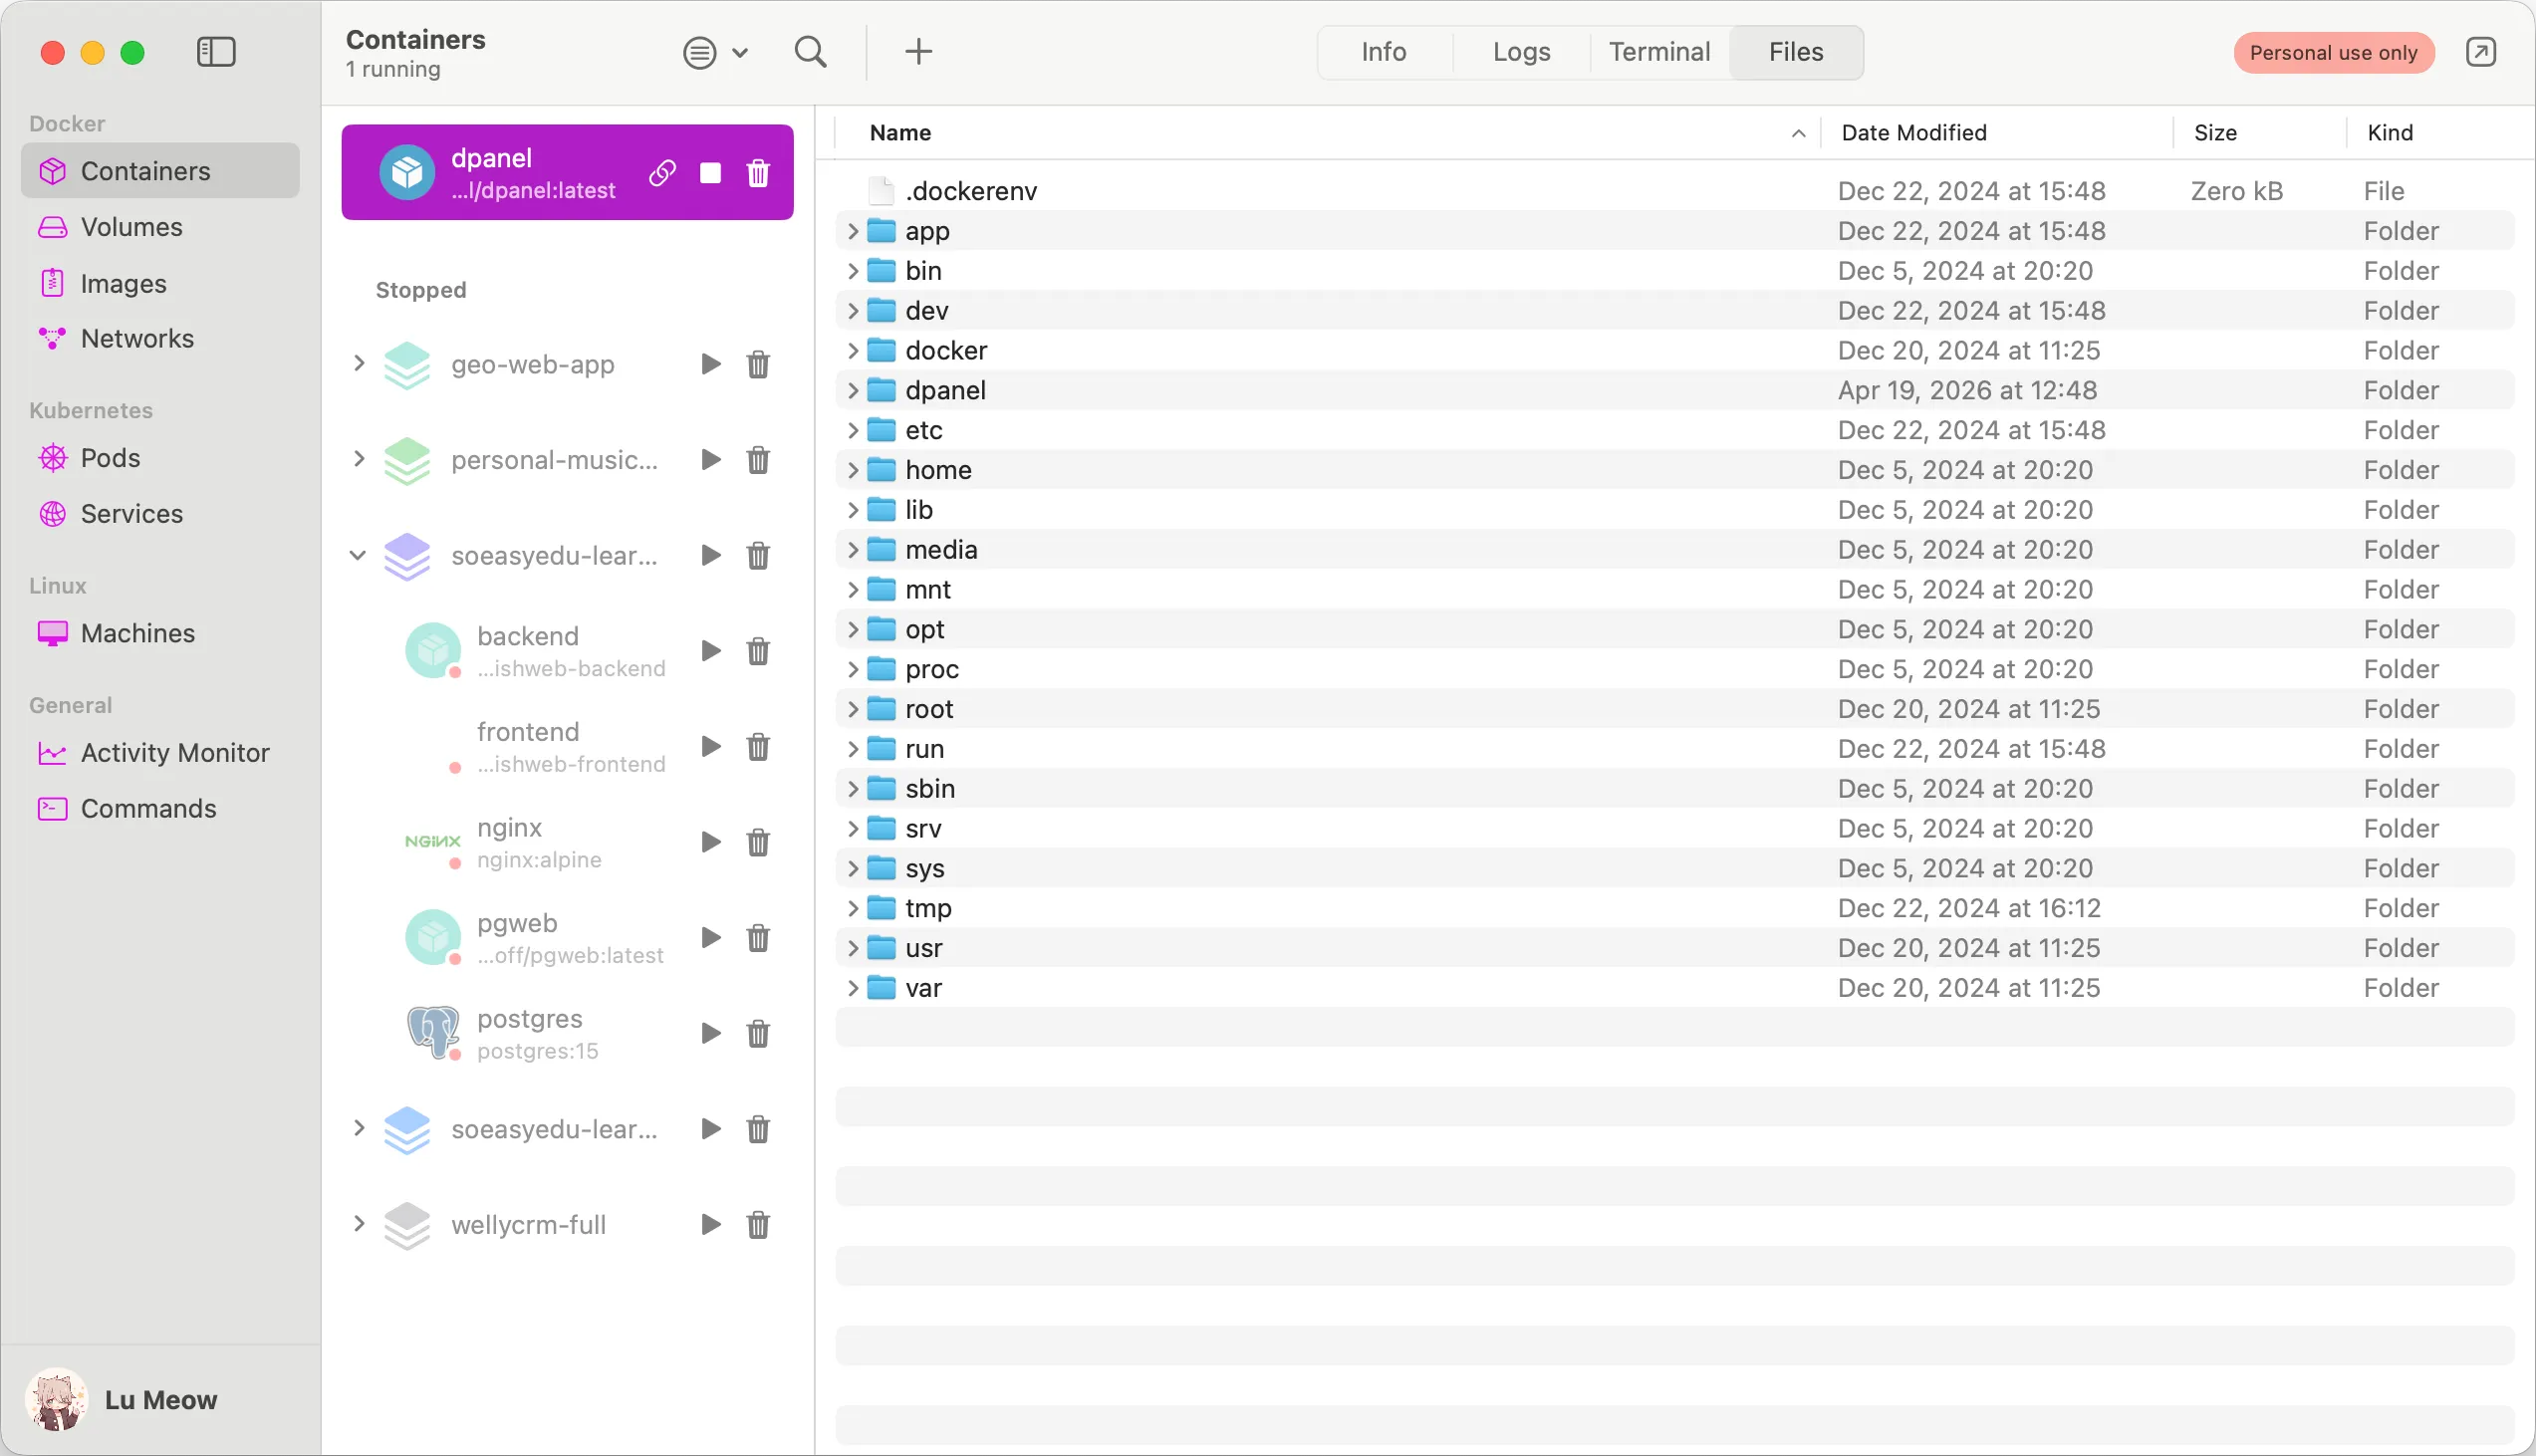2536x1456 pixels.
Task: Open the Lu Meow account profile
Action: 124,1400
